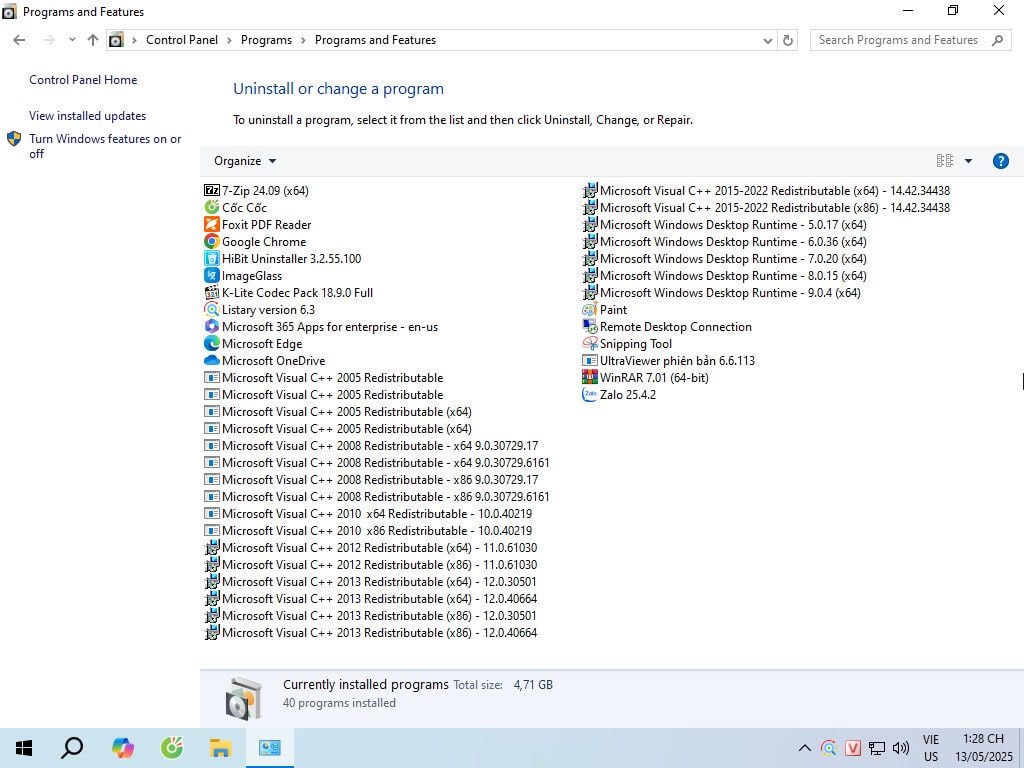This screenshot has height=768, width=1024.
Task: Select Visual C++ 2015-2022 Redistributable (x64)
Action: tap(766, 191)
